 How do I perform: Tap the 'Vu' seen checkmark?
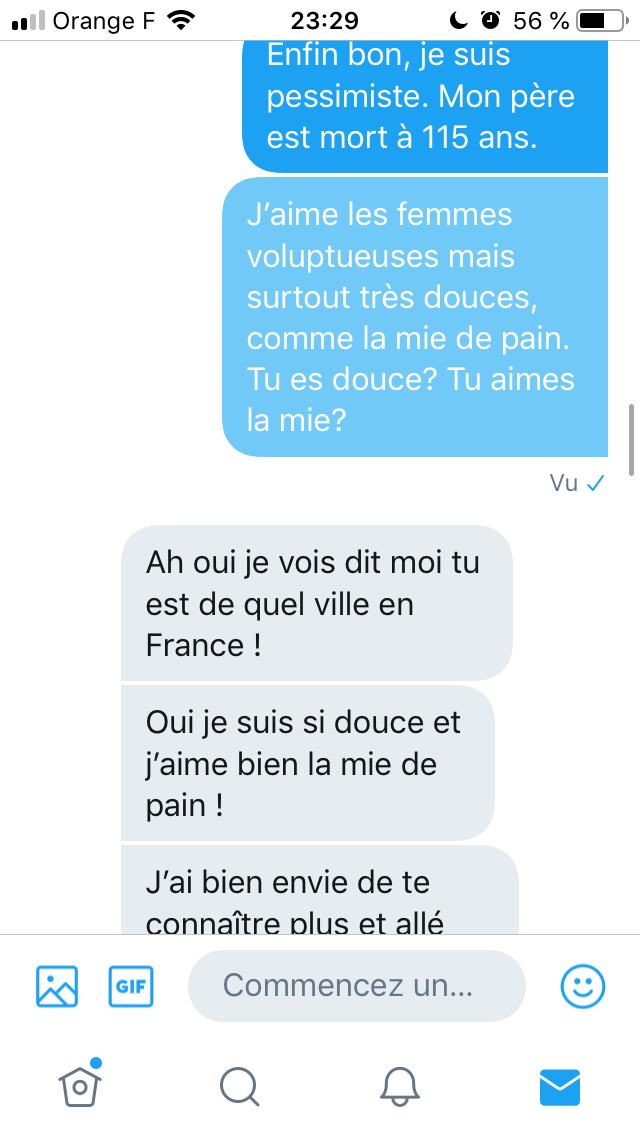click(x=596, y=483)
